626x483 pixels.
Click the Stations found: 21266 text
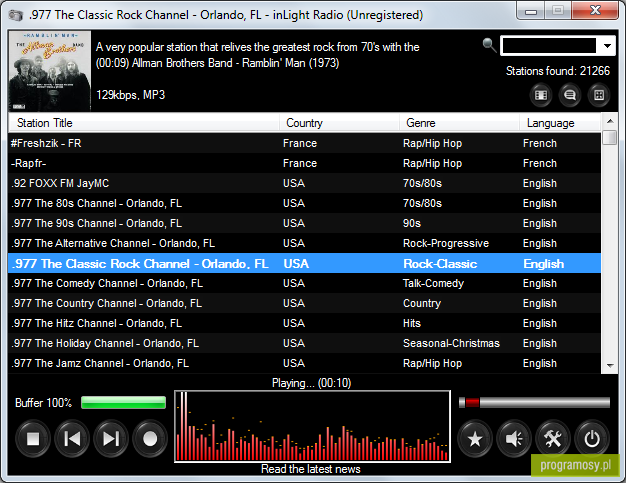[558, 71]
